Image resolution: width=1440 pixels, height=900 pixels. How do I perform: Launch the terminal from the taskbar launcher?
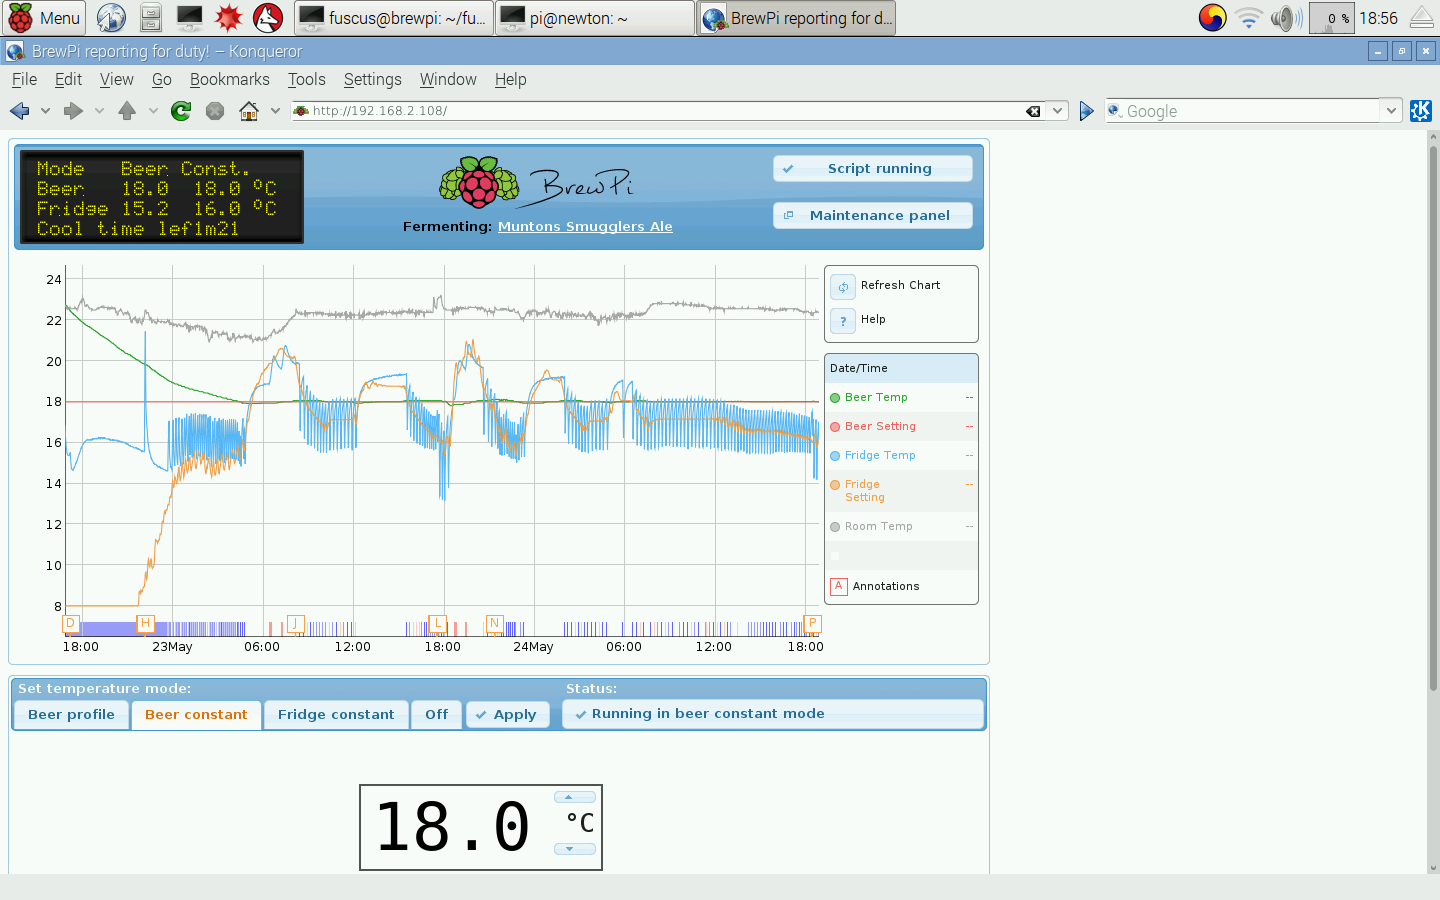(x=189, y=18)
